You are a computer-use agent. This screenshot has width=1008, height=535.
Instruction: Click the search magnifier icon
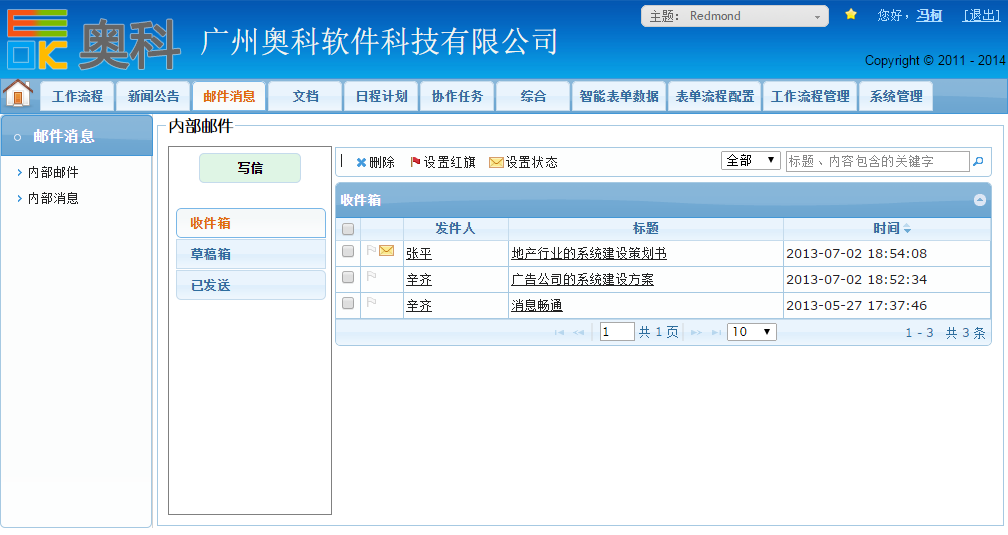978,162
